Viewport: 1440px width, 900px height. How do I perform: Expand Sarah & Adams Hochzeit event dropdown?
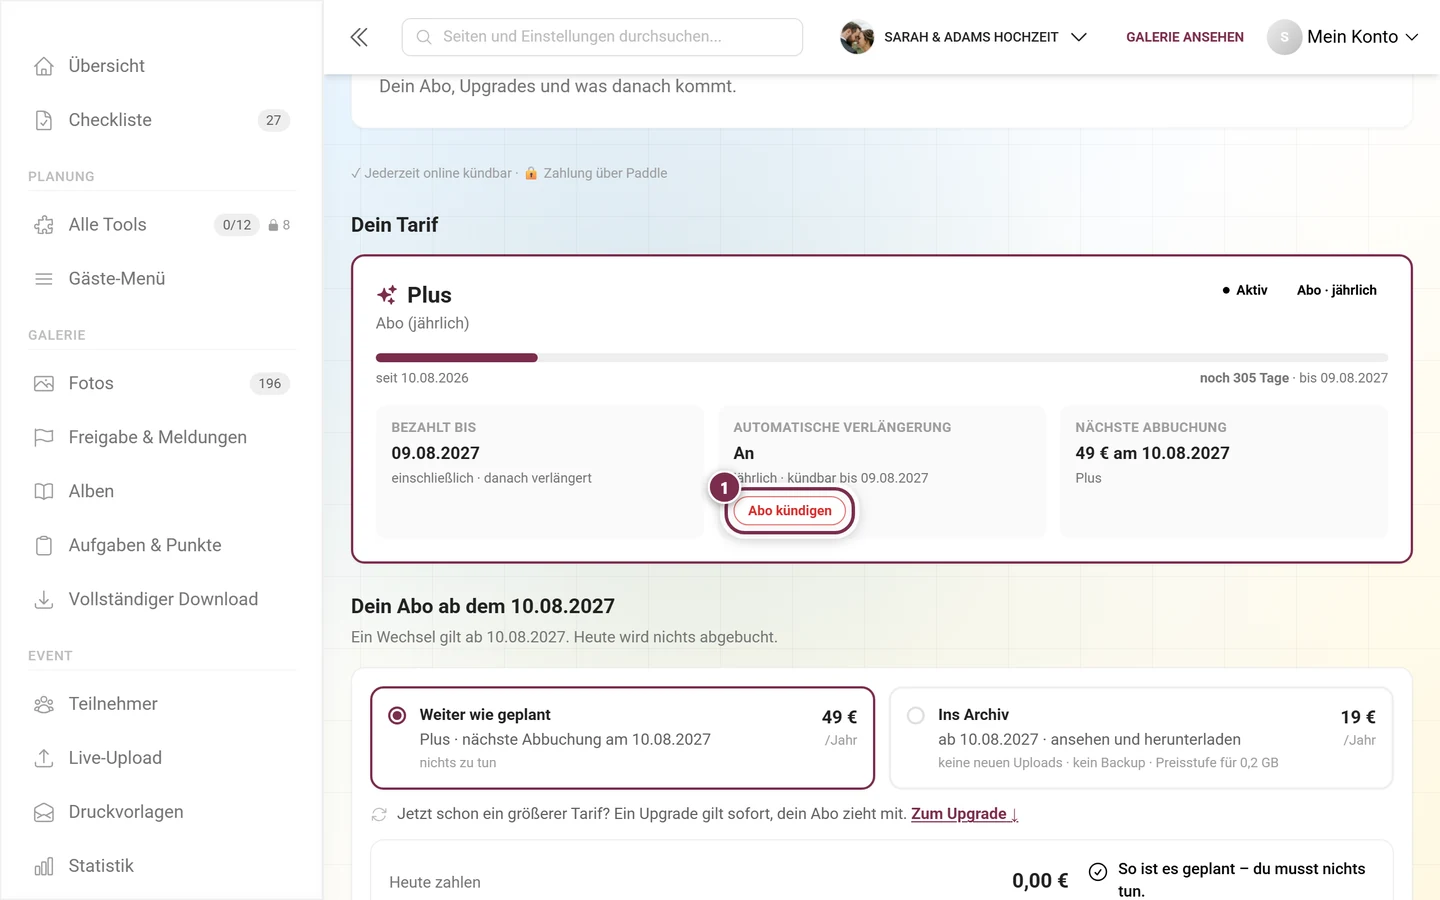coord(964,37)
